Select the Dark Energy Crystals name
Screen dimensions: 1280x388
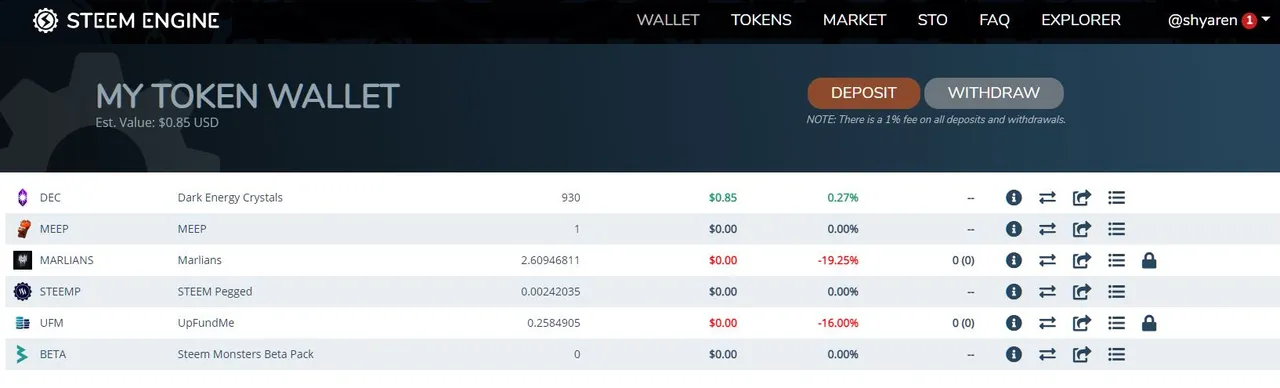pyautogui.click(x=230, y=198)
